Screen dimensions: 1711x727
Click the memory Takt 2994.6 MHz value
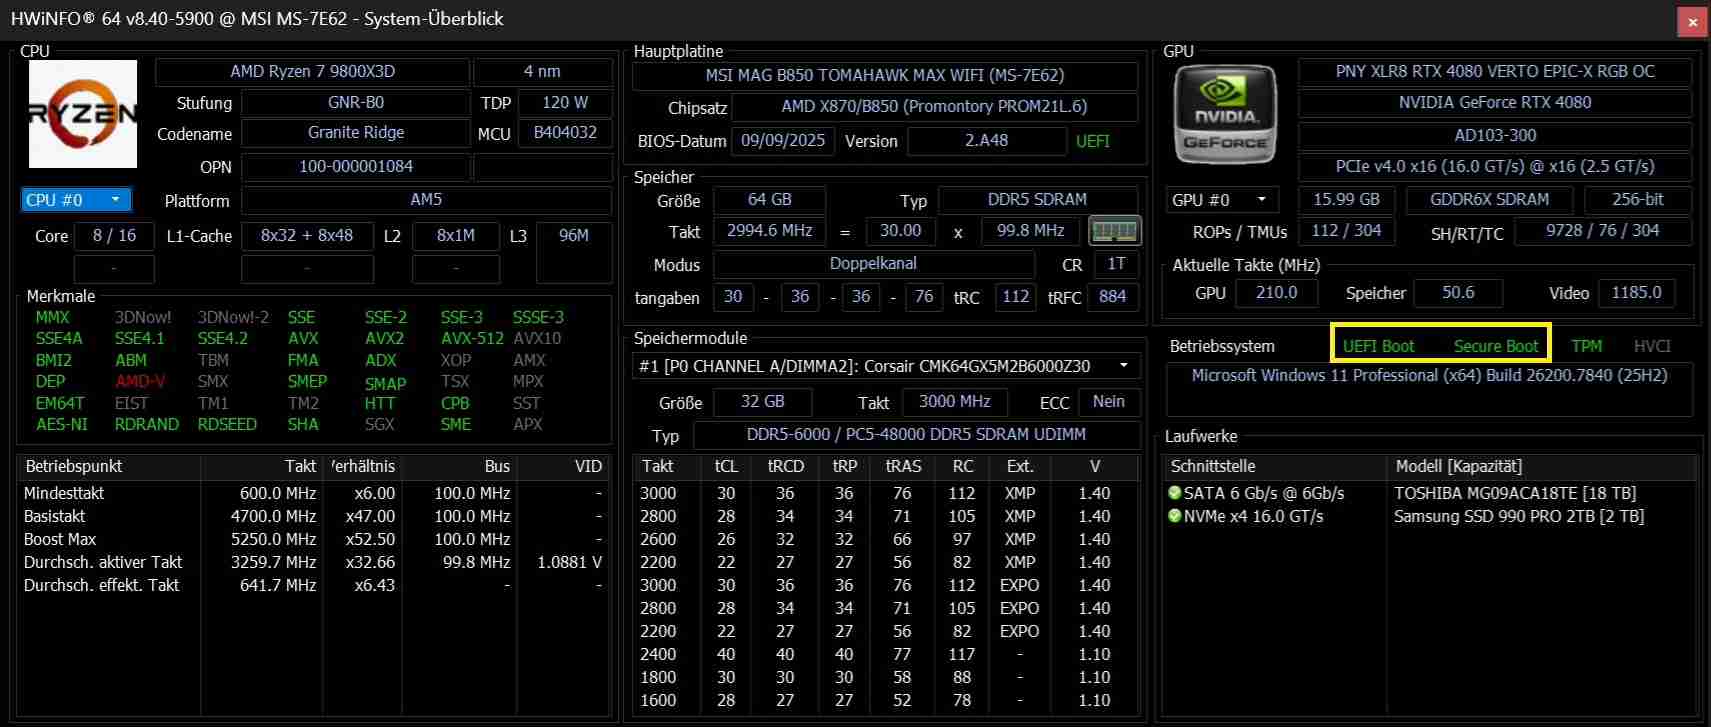pyautogui.click(x=770, y=231)
